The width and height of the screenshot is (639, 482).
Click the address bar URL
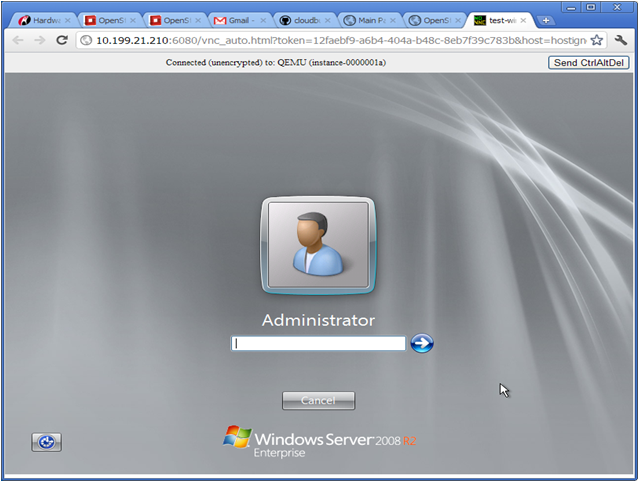coord(341,40)
